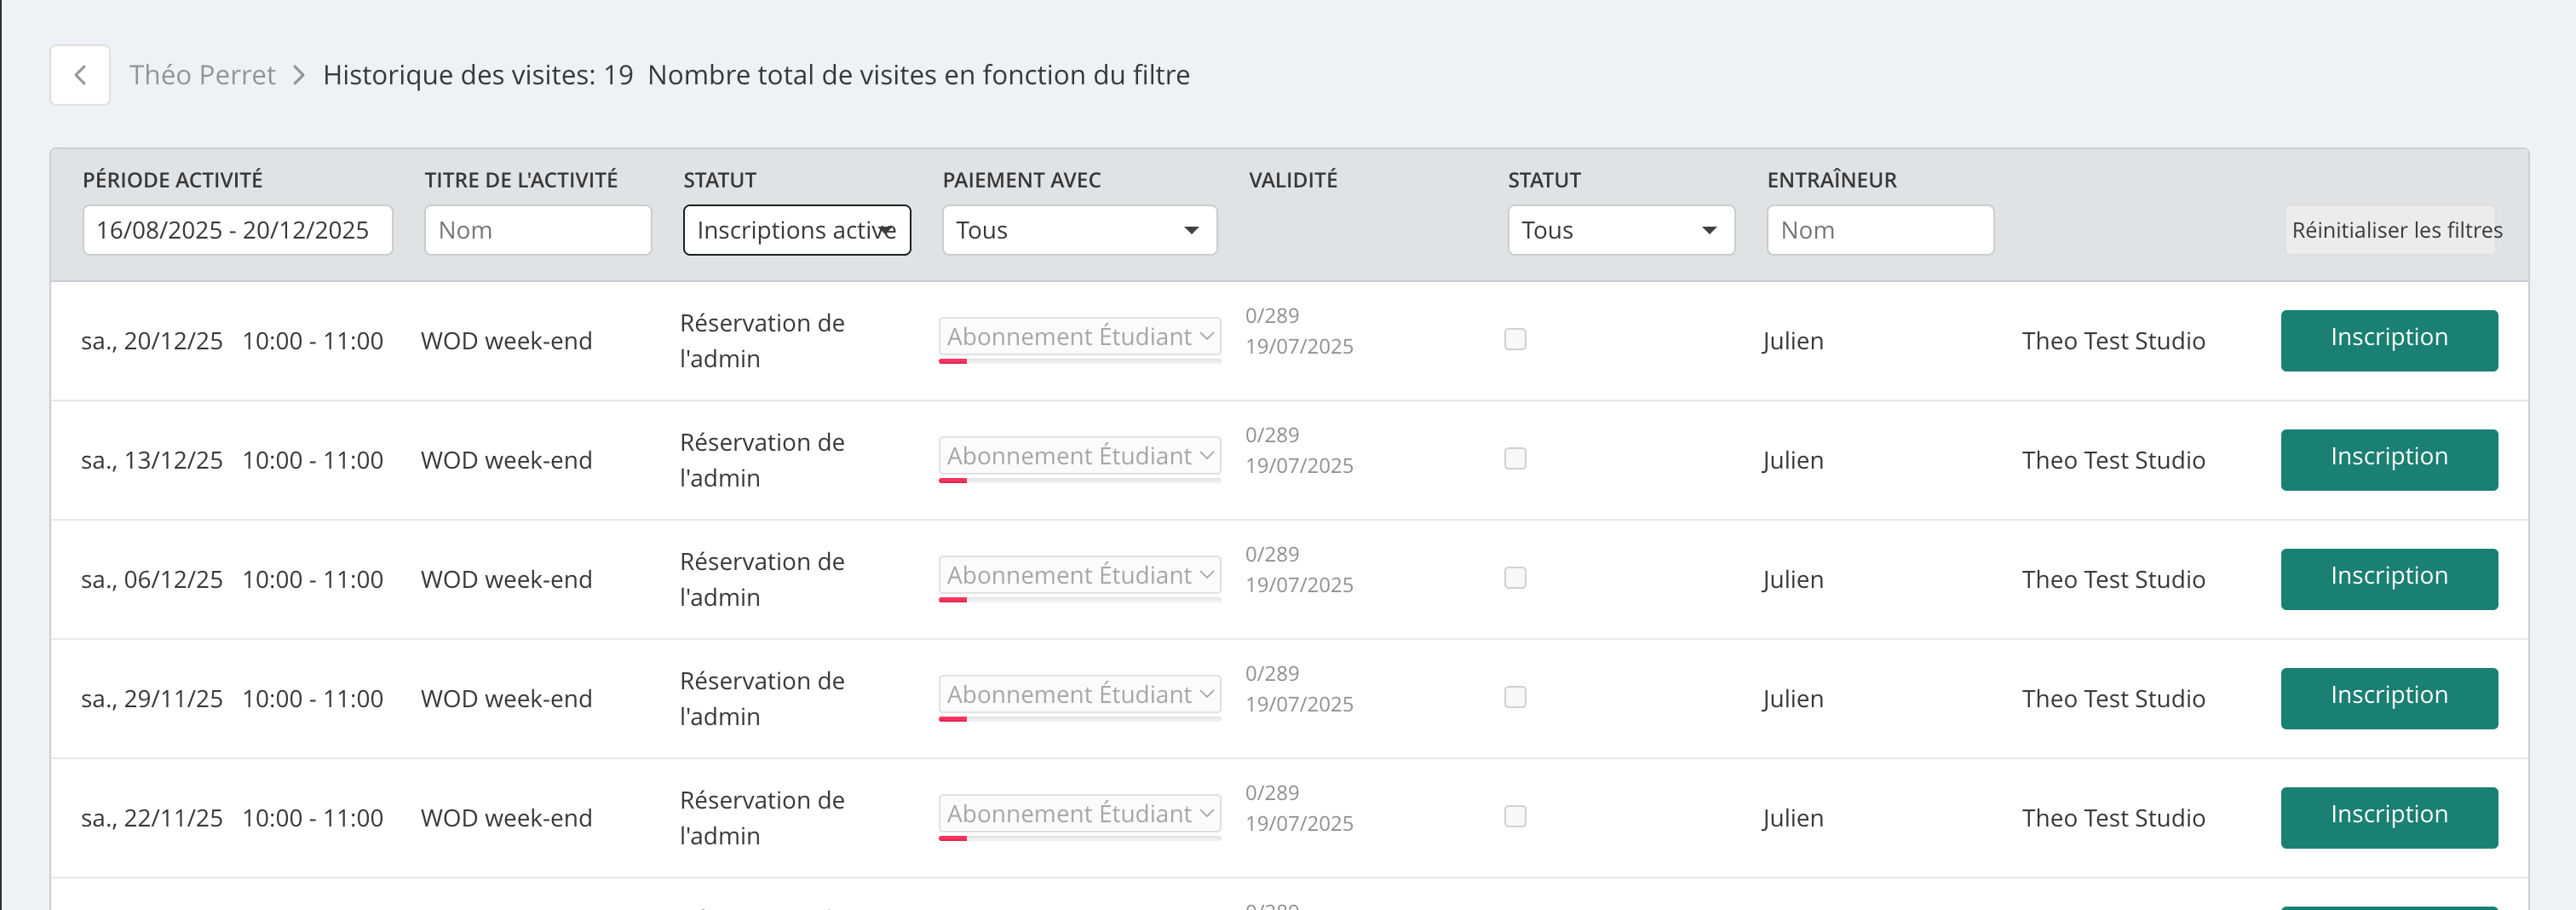The image size is (2576, 910).
Task: Click the time '10:00 - 11:00' in 22/11/25 row
Action: [x=313, y=818]
